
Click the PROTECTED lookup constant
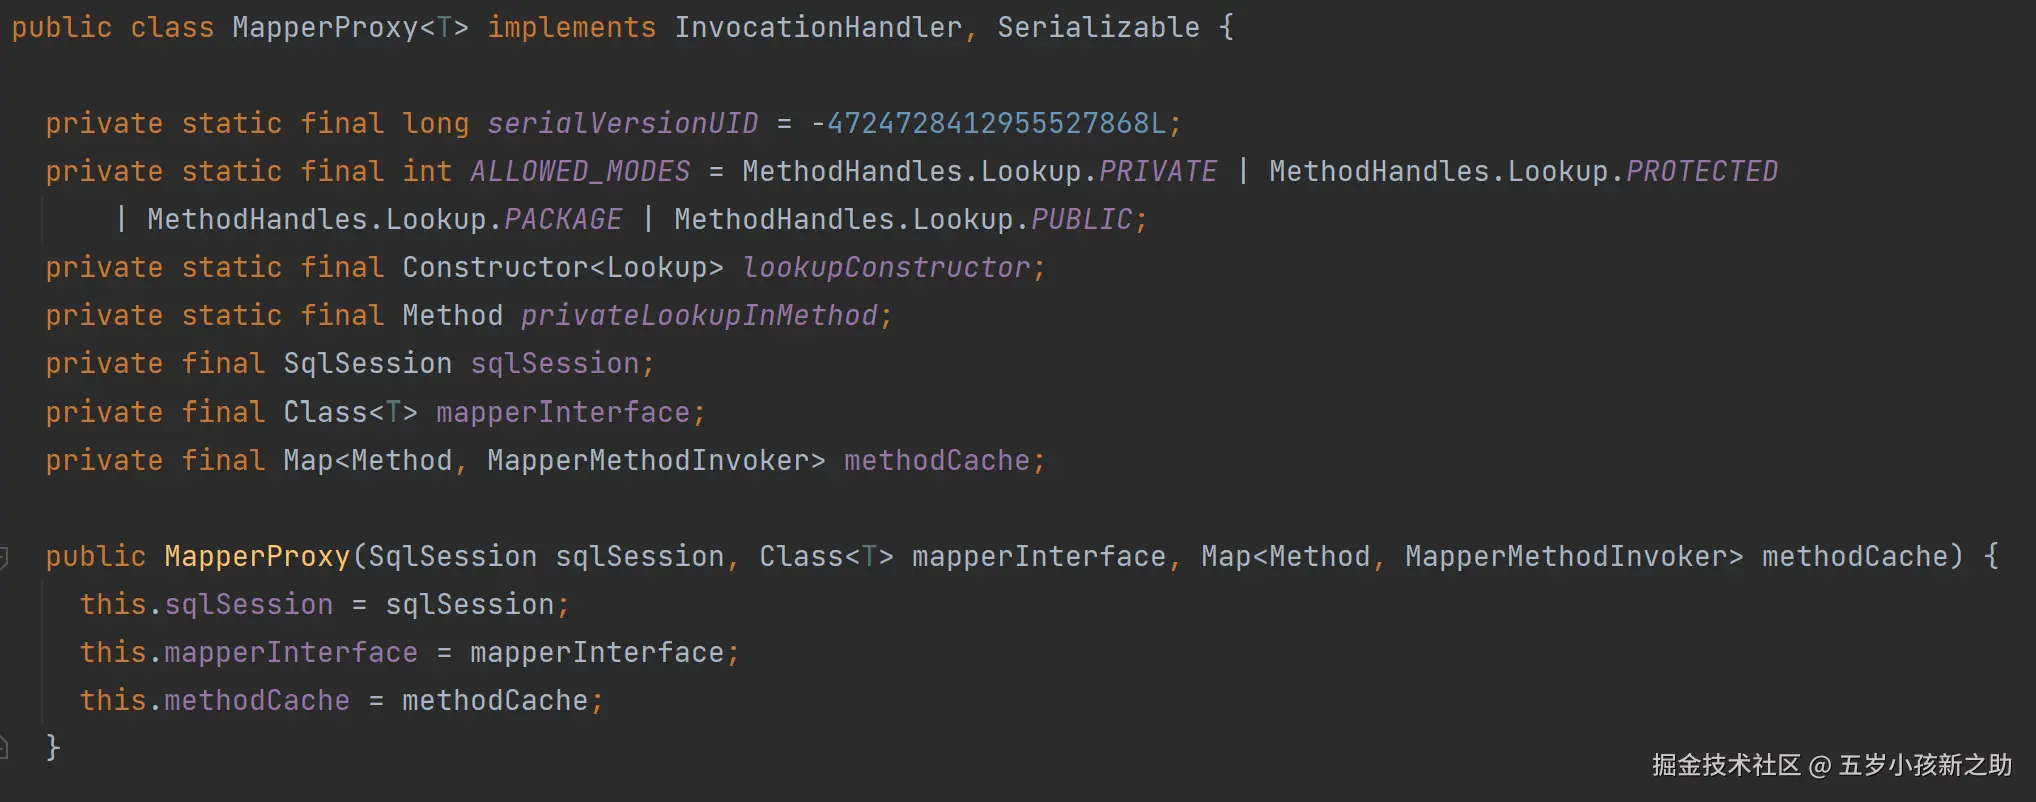1701,172
